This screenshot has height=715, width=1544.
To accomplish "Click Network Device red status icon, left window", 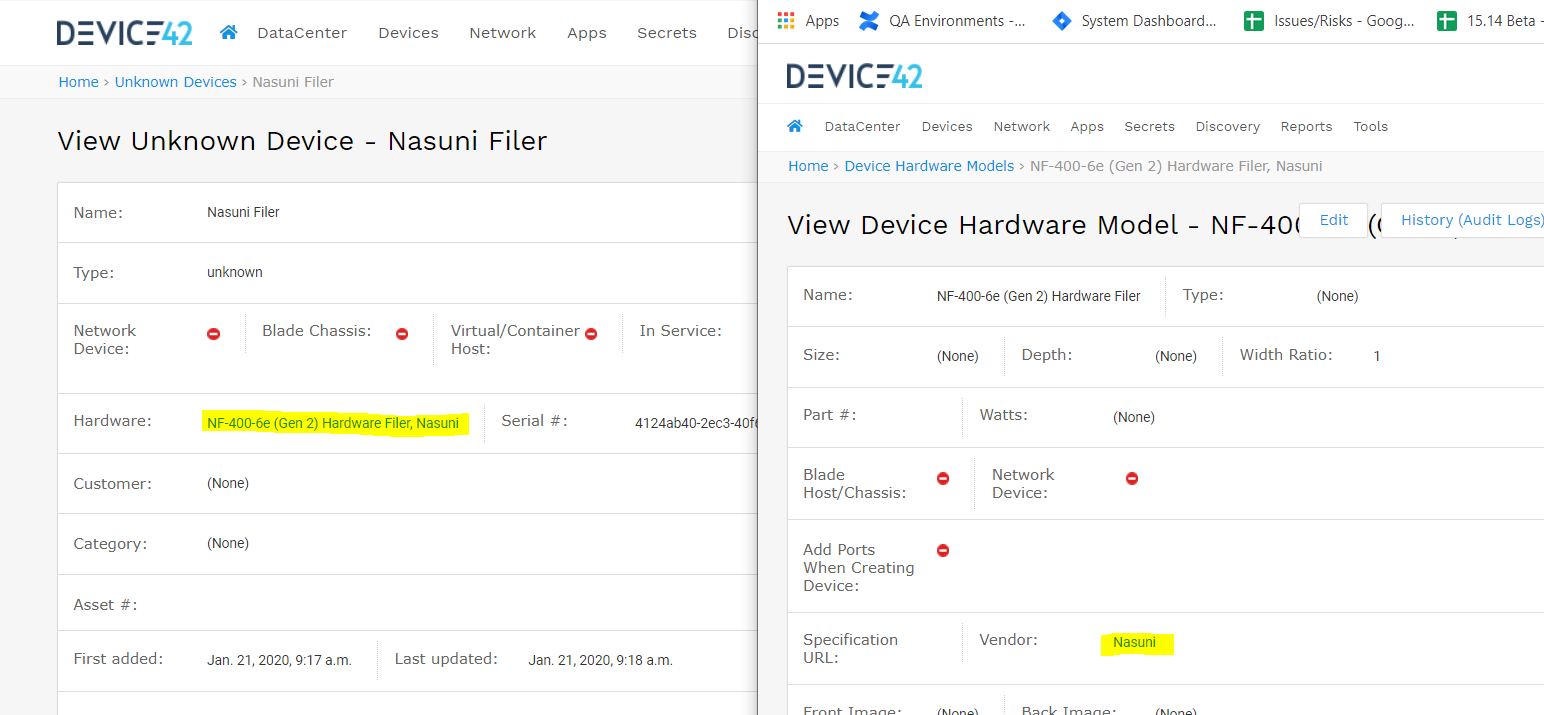I will (213, 334).
